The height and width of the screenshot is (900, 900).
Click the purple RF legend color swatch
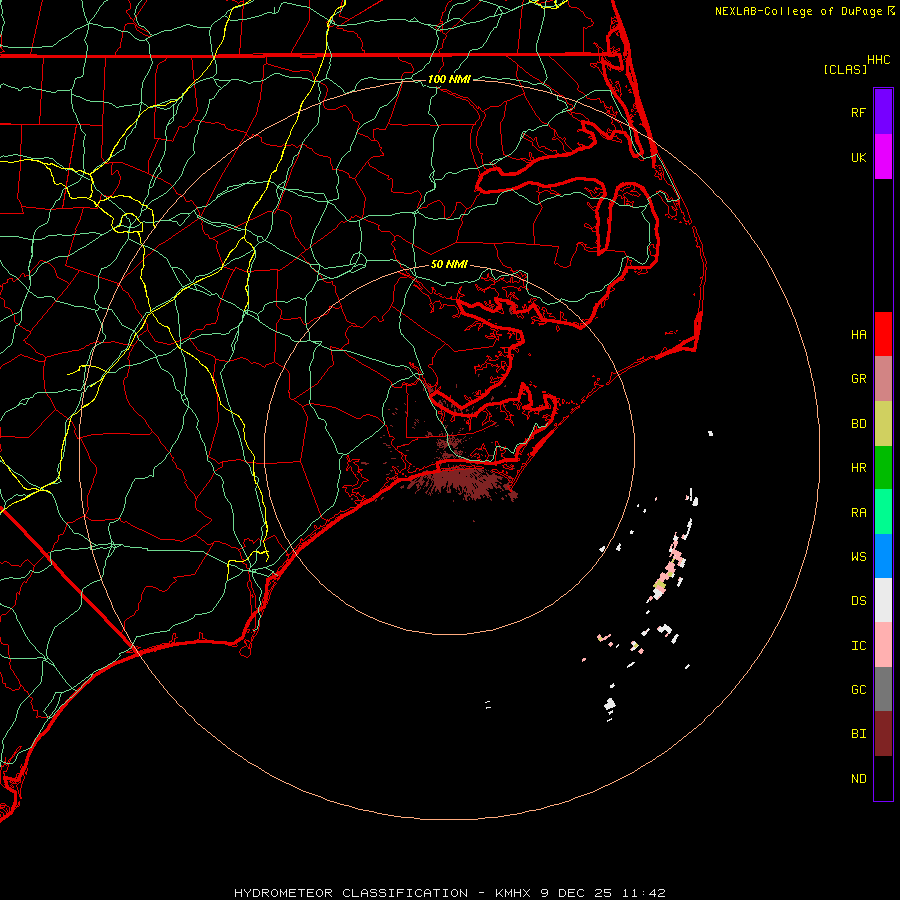click(883, 112)
